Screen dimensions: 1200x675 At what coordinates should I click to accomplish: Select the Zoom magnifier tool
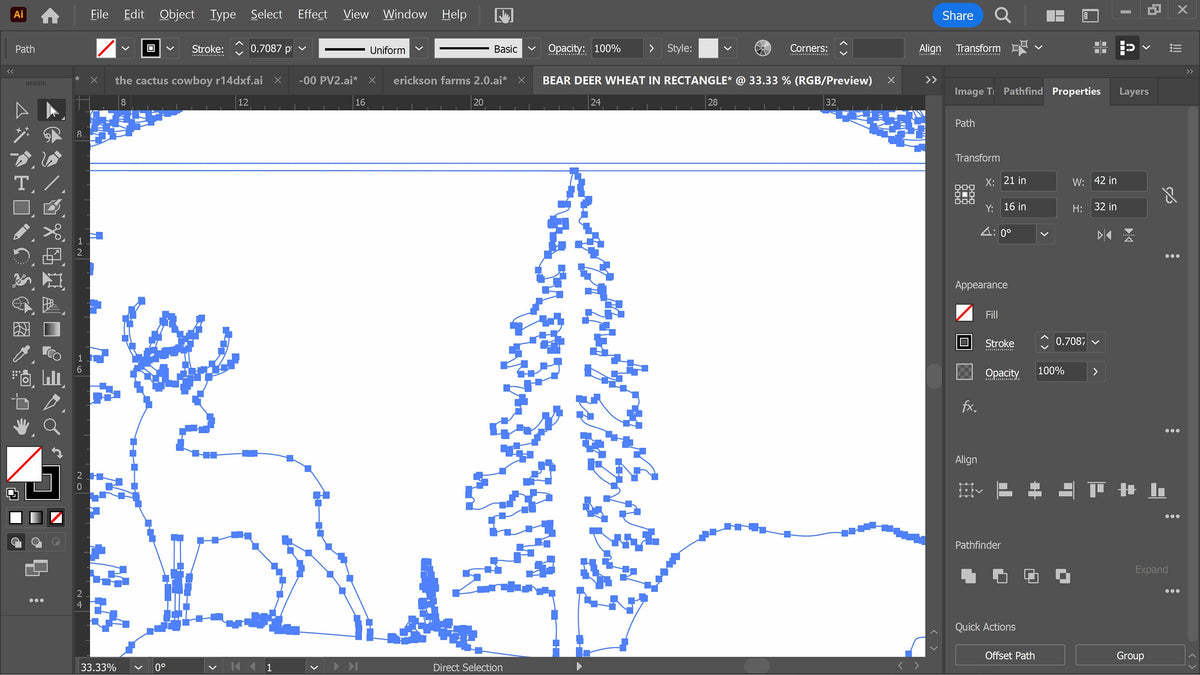click(x=52, y=427)
